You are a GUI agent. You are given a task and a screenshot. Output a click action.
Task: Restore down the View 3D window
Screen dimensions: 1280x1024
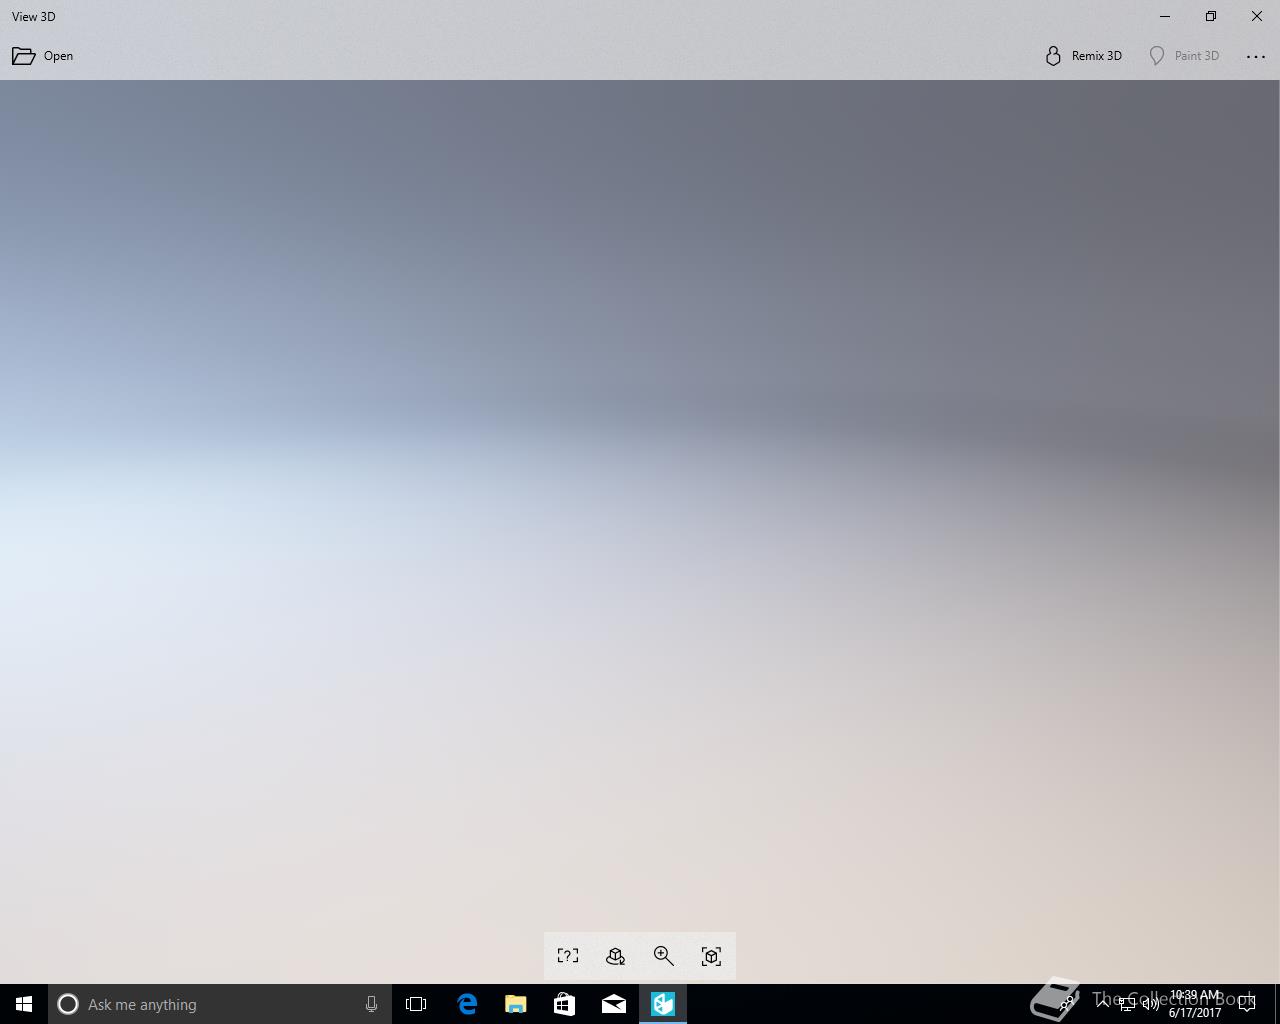pyautogui.click(x=1211, y=16)
